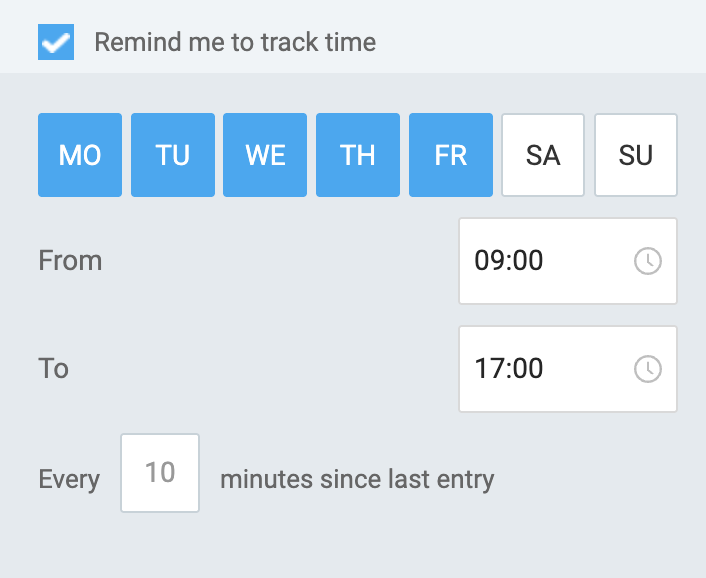The height and width of the screenshot is (578, 706).
Task: Deselect Wednesday from reminder days
Action: click(265, 155)
